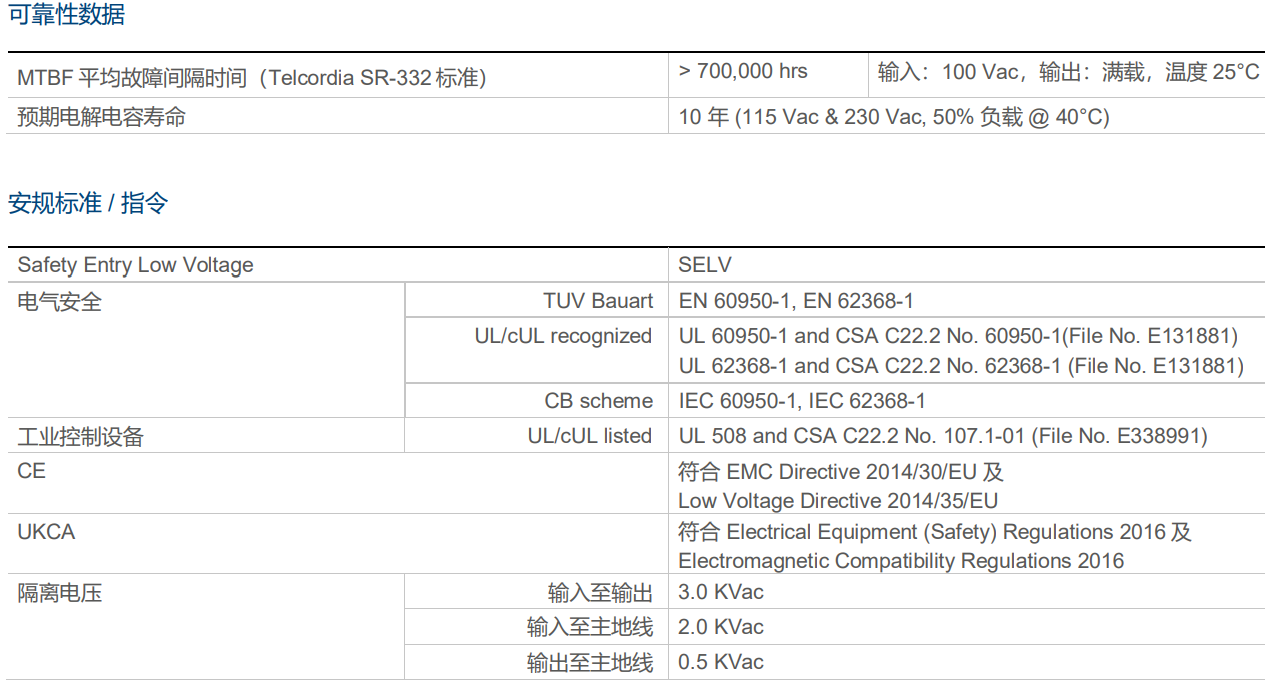Click the Safety Entry Low Voltage label
The height and width of the screenshot is (690, 1278).
[x=136, y=265]
